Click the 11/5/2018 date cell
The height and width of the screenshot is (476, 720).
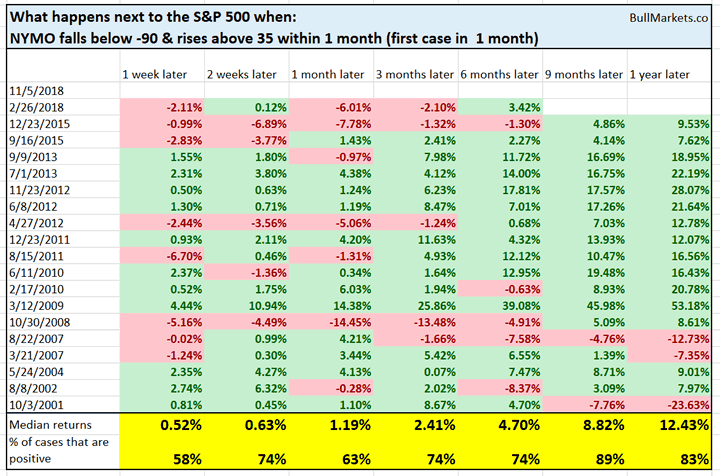pos(35,90)
